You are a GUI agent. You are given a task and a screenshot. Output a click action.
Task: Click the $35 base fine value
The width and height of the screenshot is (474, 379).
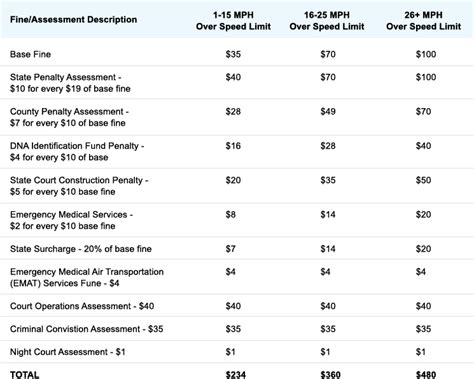coord(233,54)
